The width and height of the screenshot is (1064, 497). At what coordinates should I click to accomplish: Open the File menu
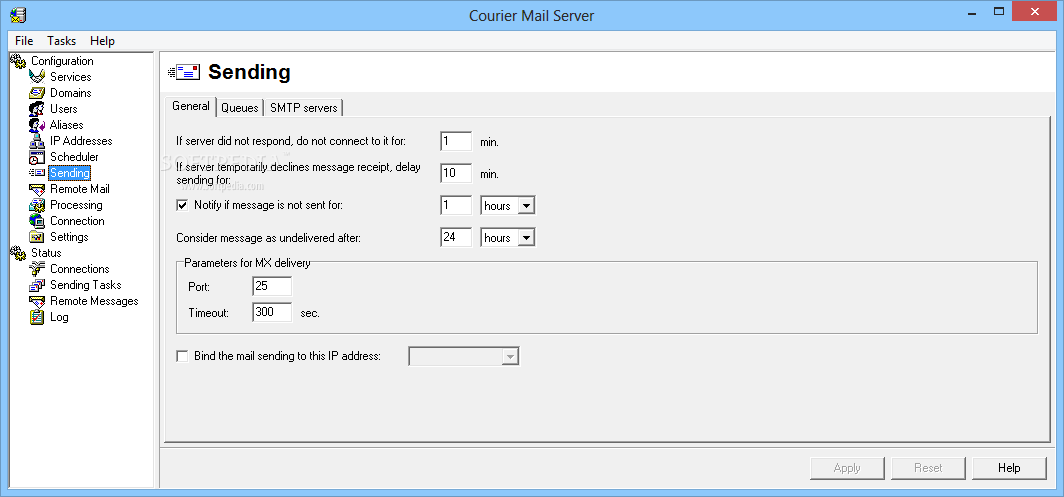[x=24, y=41]
